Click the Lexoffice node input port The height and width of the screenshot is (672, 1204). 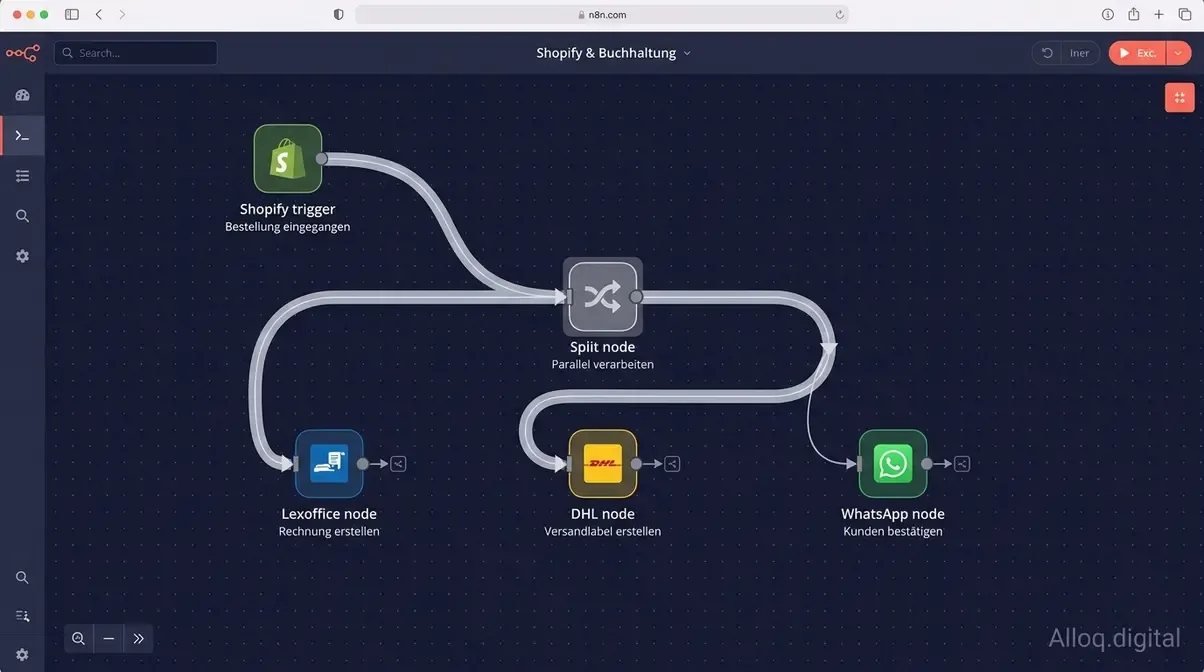point(296,464)
